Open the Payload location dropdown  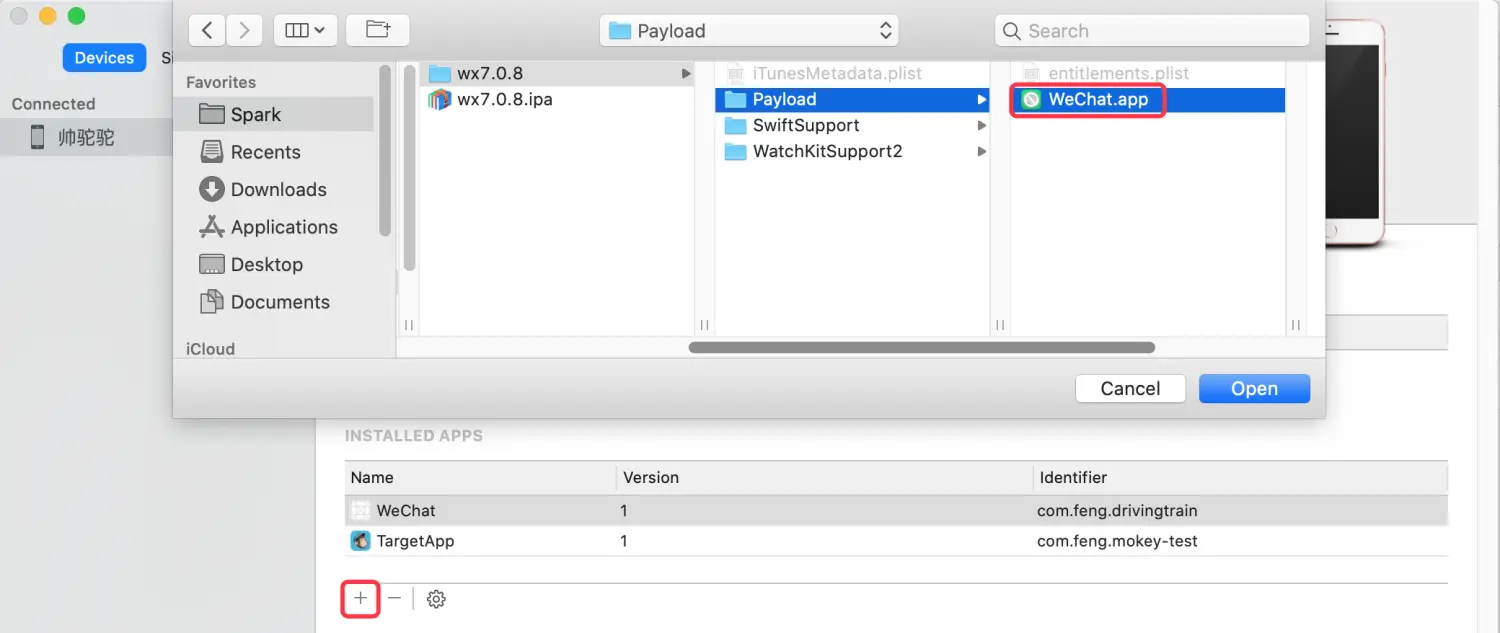(x=749, y=31)
